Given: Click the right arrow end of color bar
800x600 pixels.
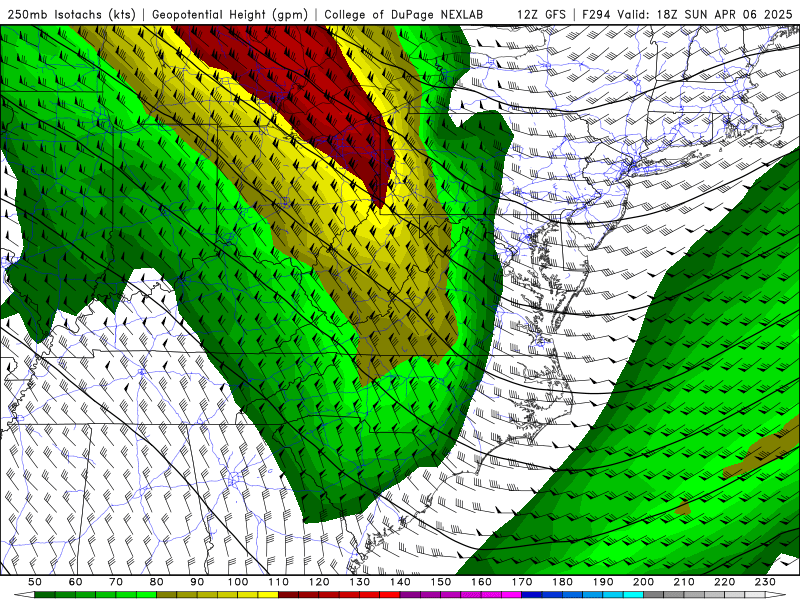Looking at the screenshot, I should [776, 595].
